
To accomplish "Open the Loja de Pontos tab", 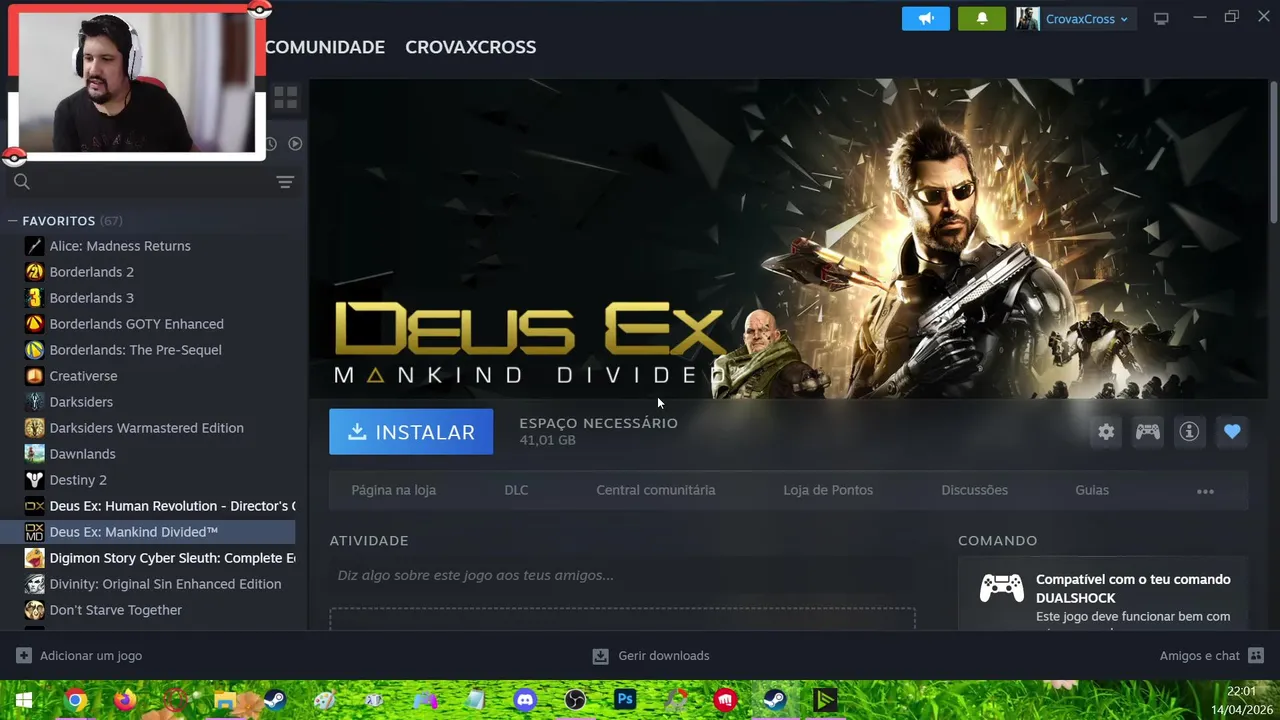I will [x=828, y=490].
